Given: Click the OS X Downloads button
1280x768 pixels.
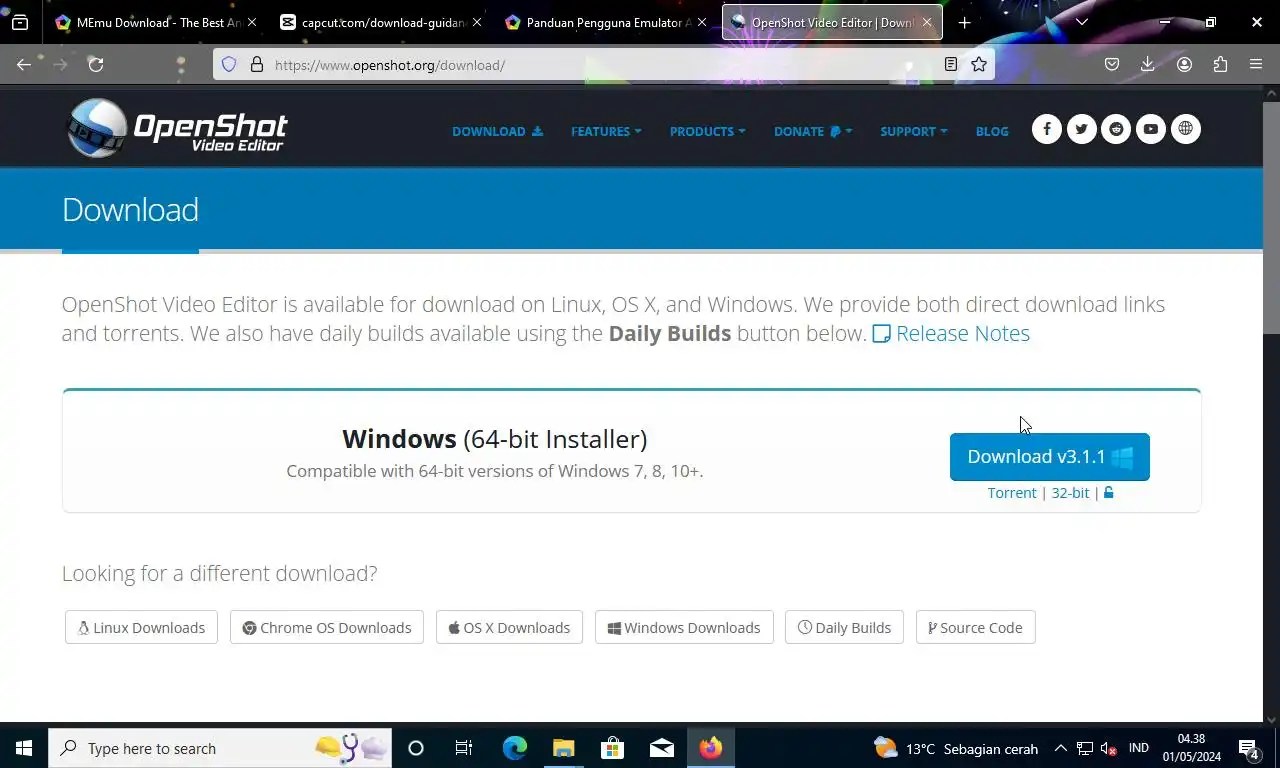Looking at the screenshot, I should click(x=509, y=627).
